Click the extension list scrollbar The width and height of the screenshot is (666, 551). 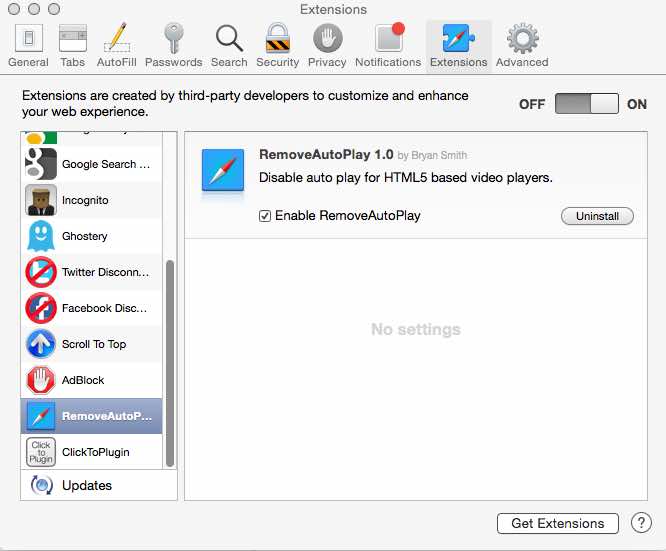[170, 363]
